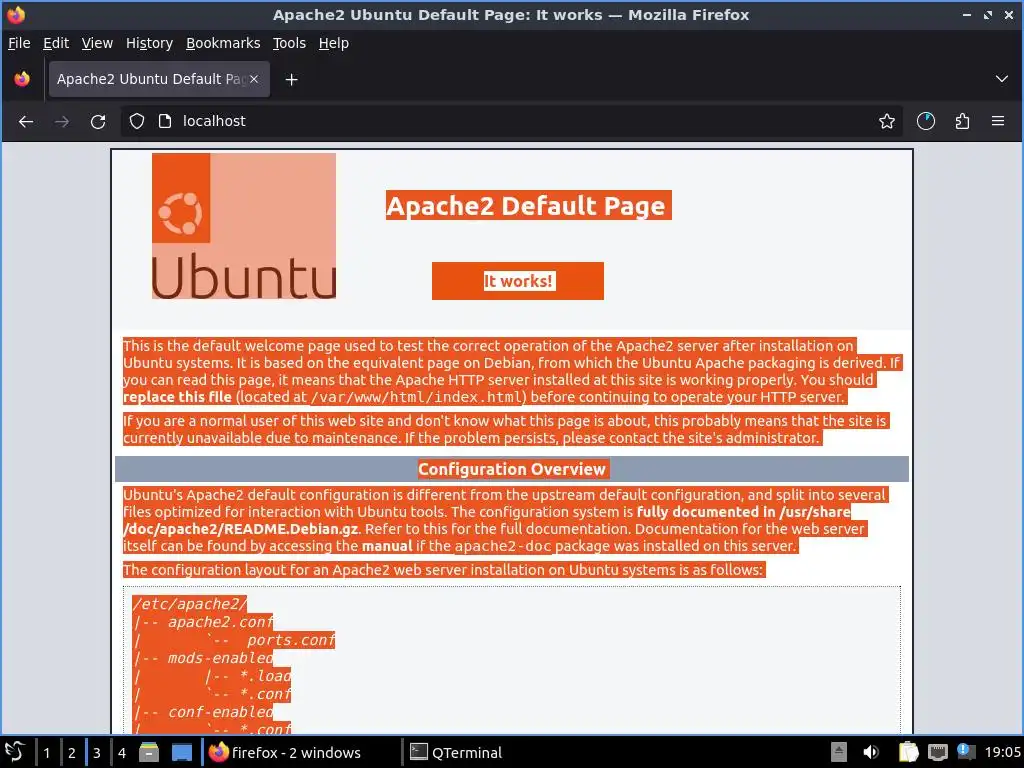
Task: Open the Firefox extensions puzzle icon
Action: click(962, 121)
